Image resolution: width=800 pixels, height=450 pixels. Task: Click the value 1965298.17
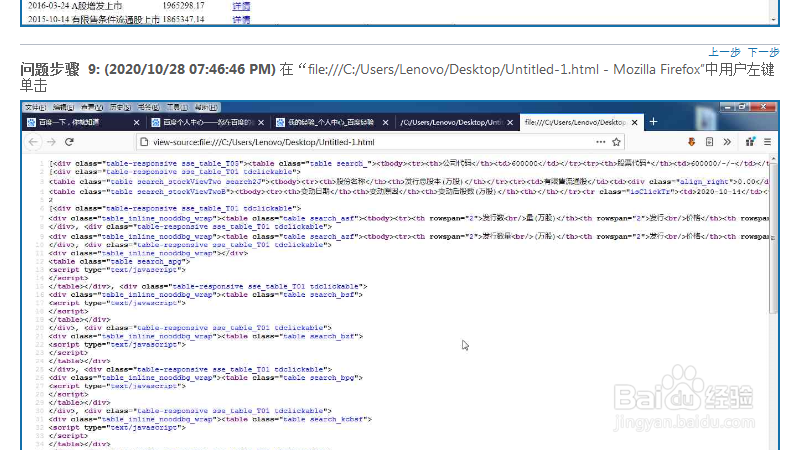point(183,6)
